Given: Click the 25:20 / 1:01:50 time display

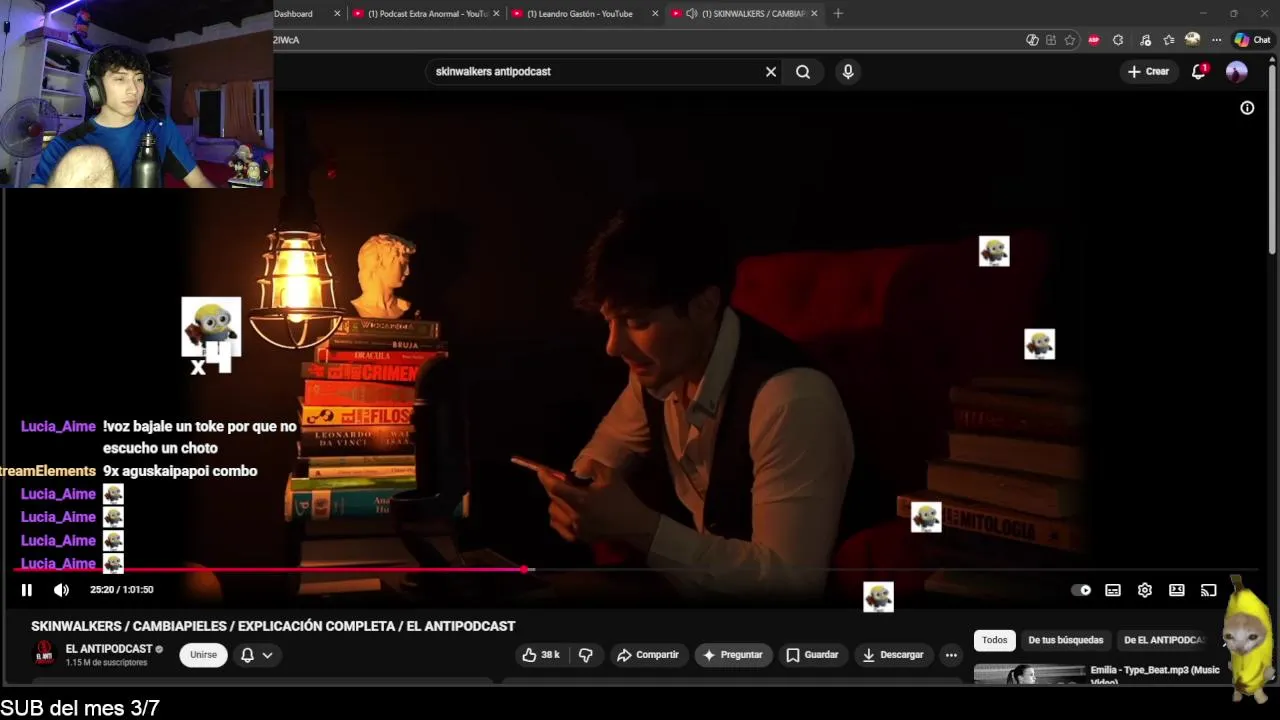Looking at the screenshot, I should point(122,590).
